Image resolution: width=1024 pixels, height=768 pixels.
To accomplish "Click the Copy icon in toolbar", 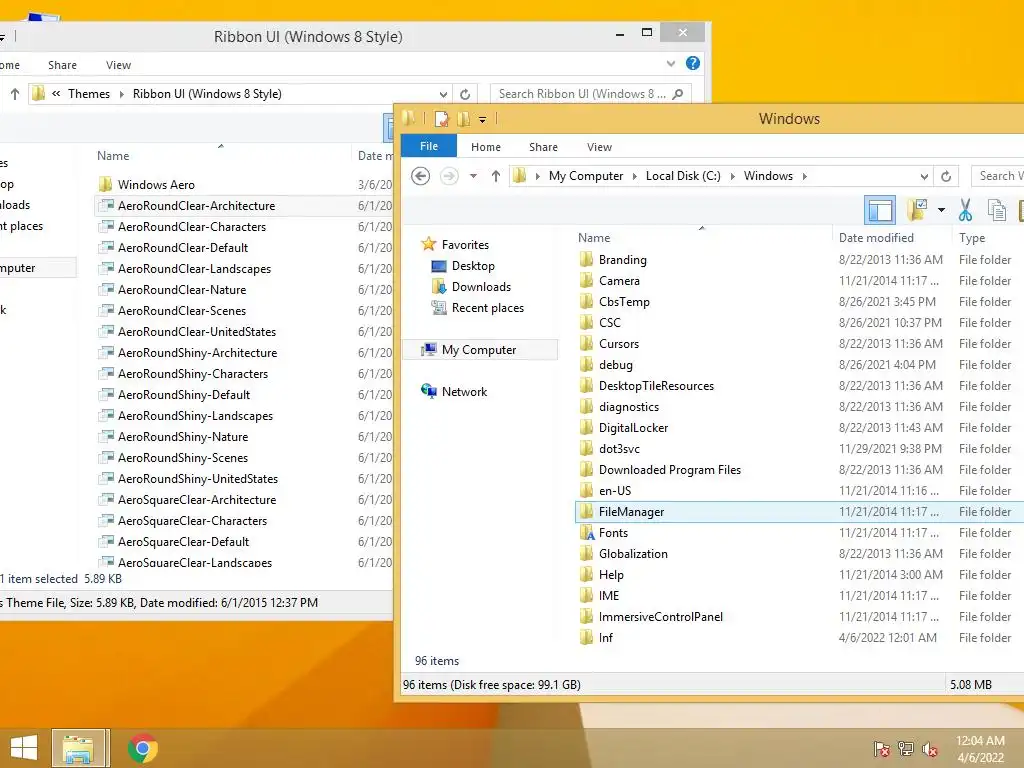I will click(x=997, y=210).
